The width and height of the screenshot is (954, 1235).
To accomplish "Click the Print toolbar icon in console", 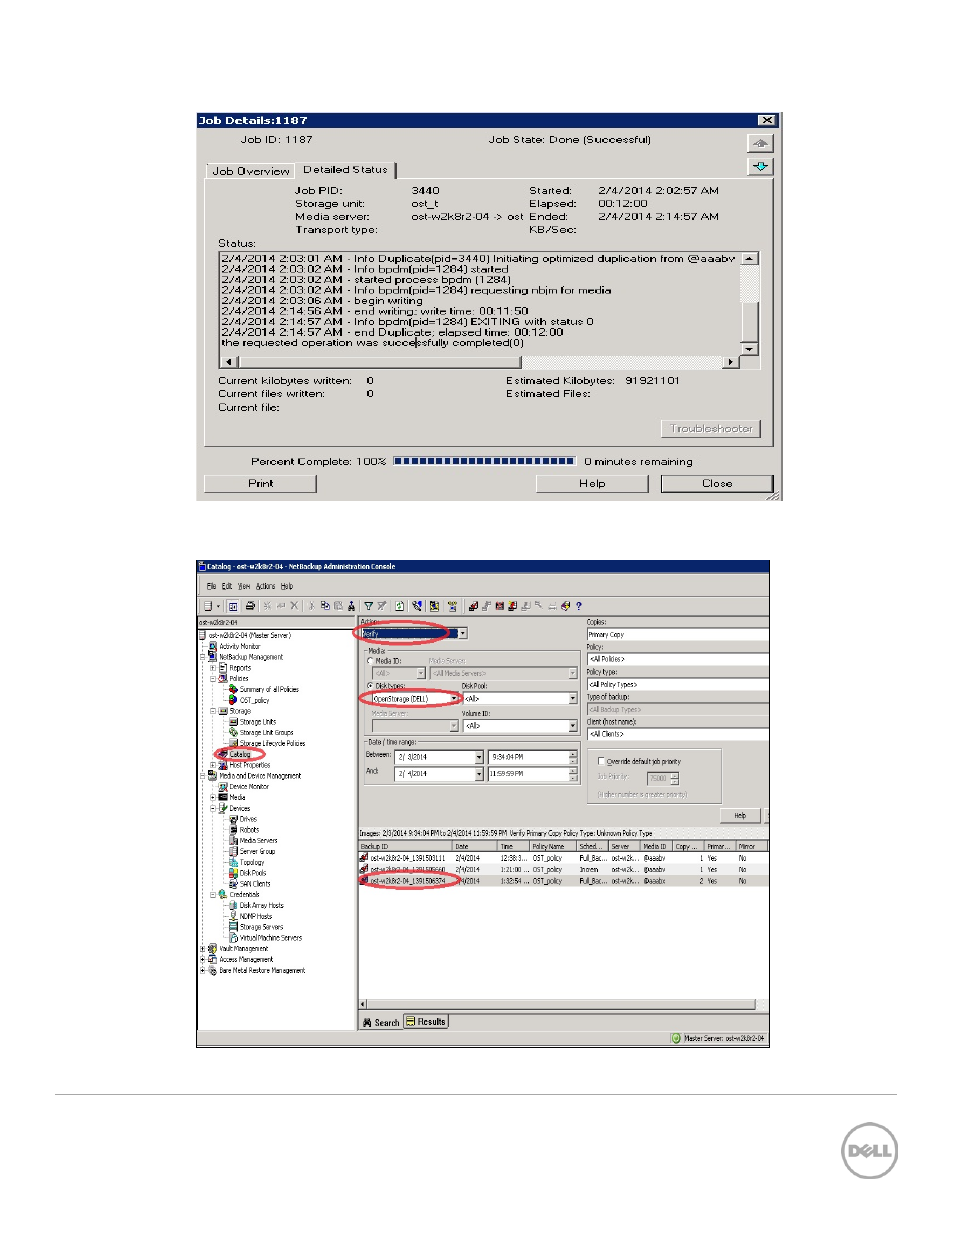I will point(250,606).
